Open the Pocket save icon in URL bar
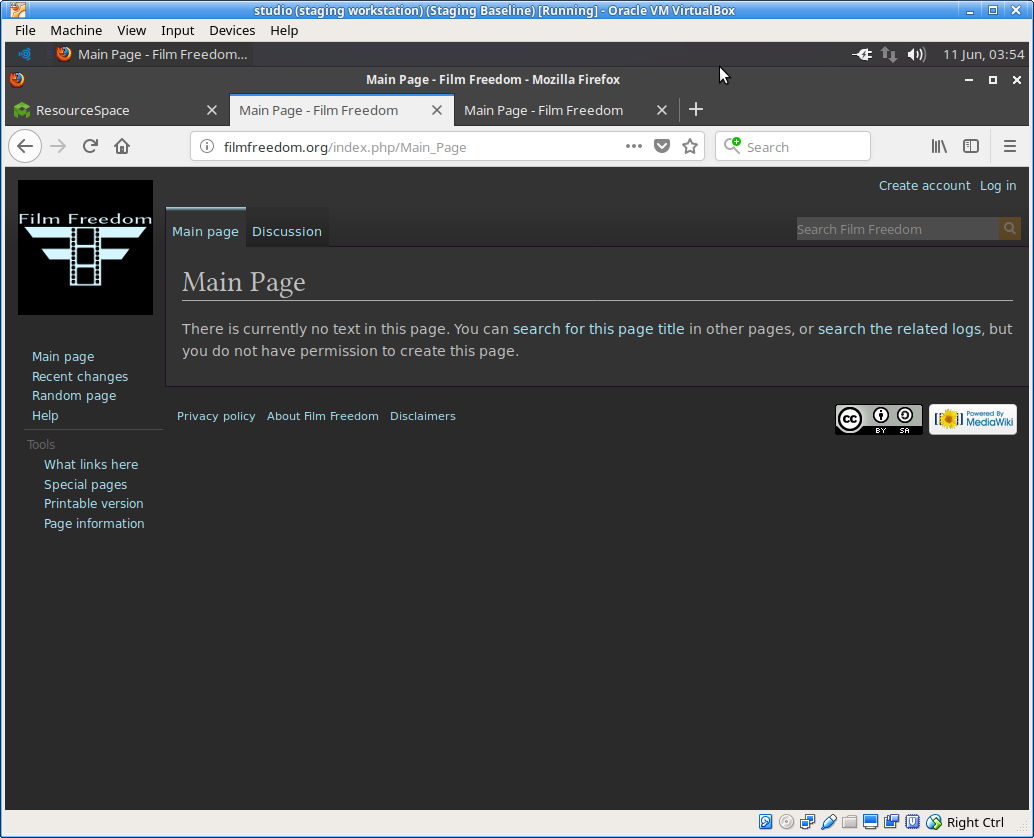The height and width of the screenshot is (838, 1034). tap(661, 147)
